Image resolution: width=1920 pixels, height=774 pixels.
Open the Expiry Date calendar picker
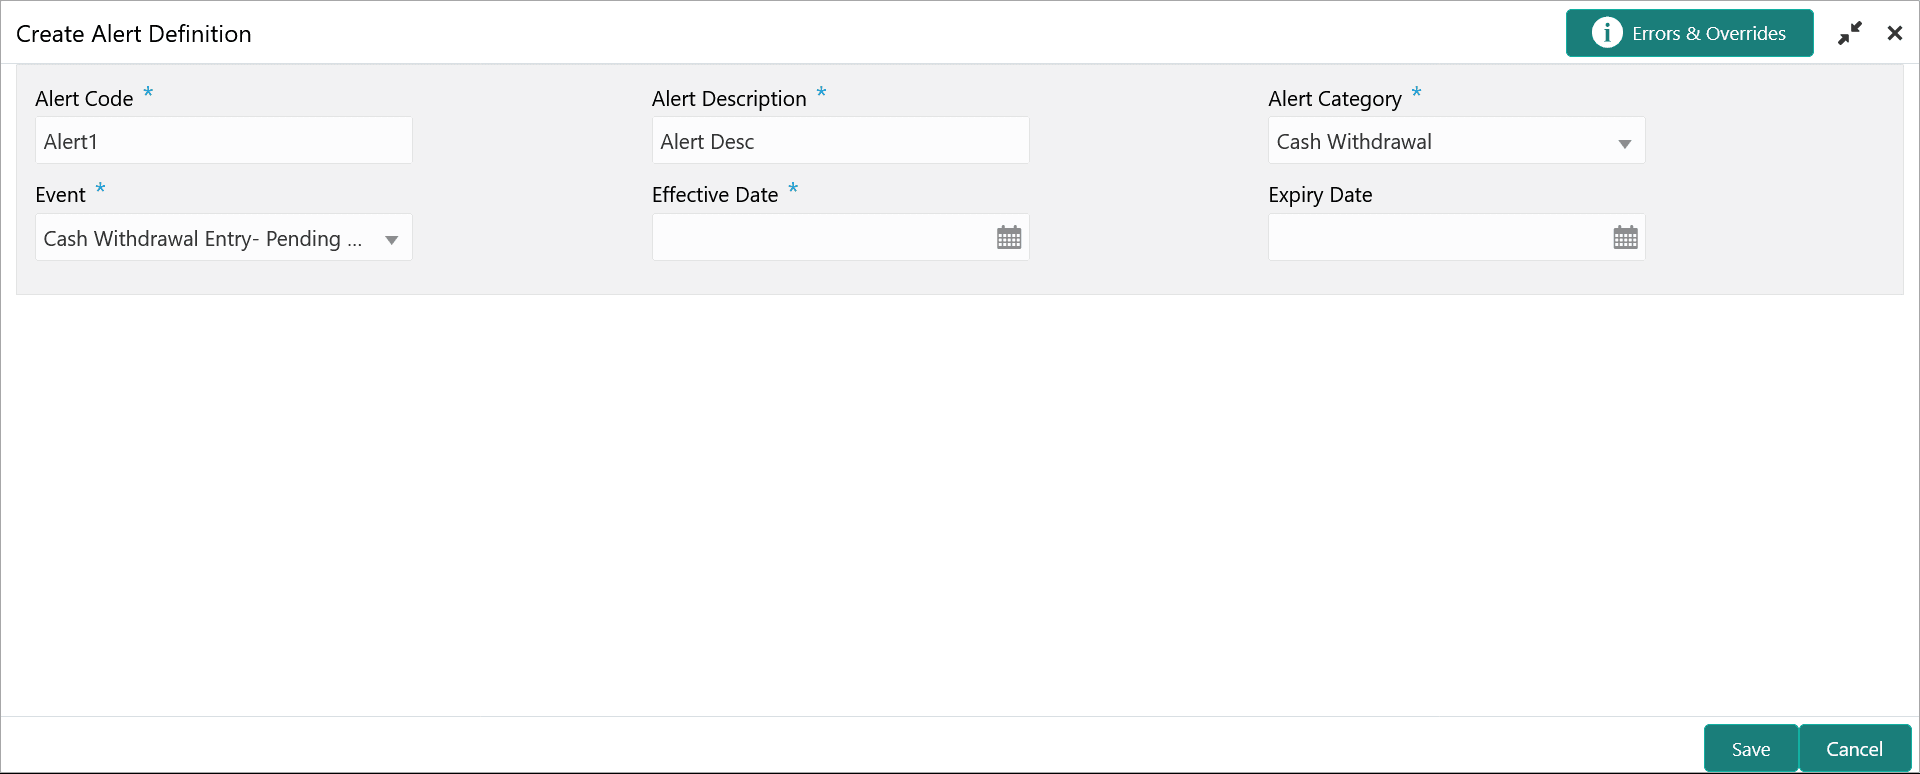point(1625,238)
